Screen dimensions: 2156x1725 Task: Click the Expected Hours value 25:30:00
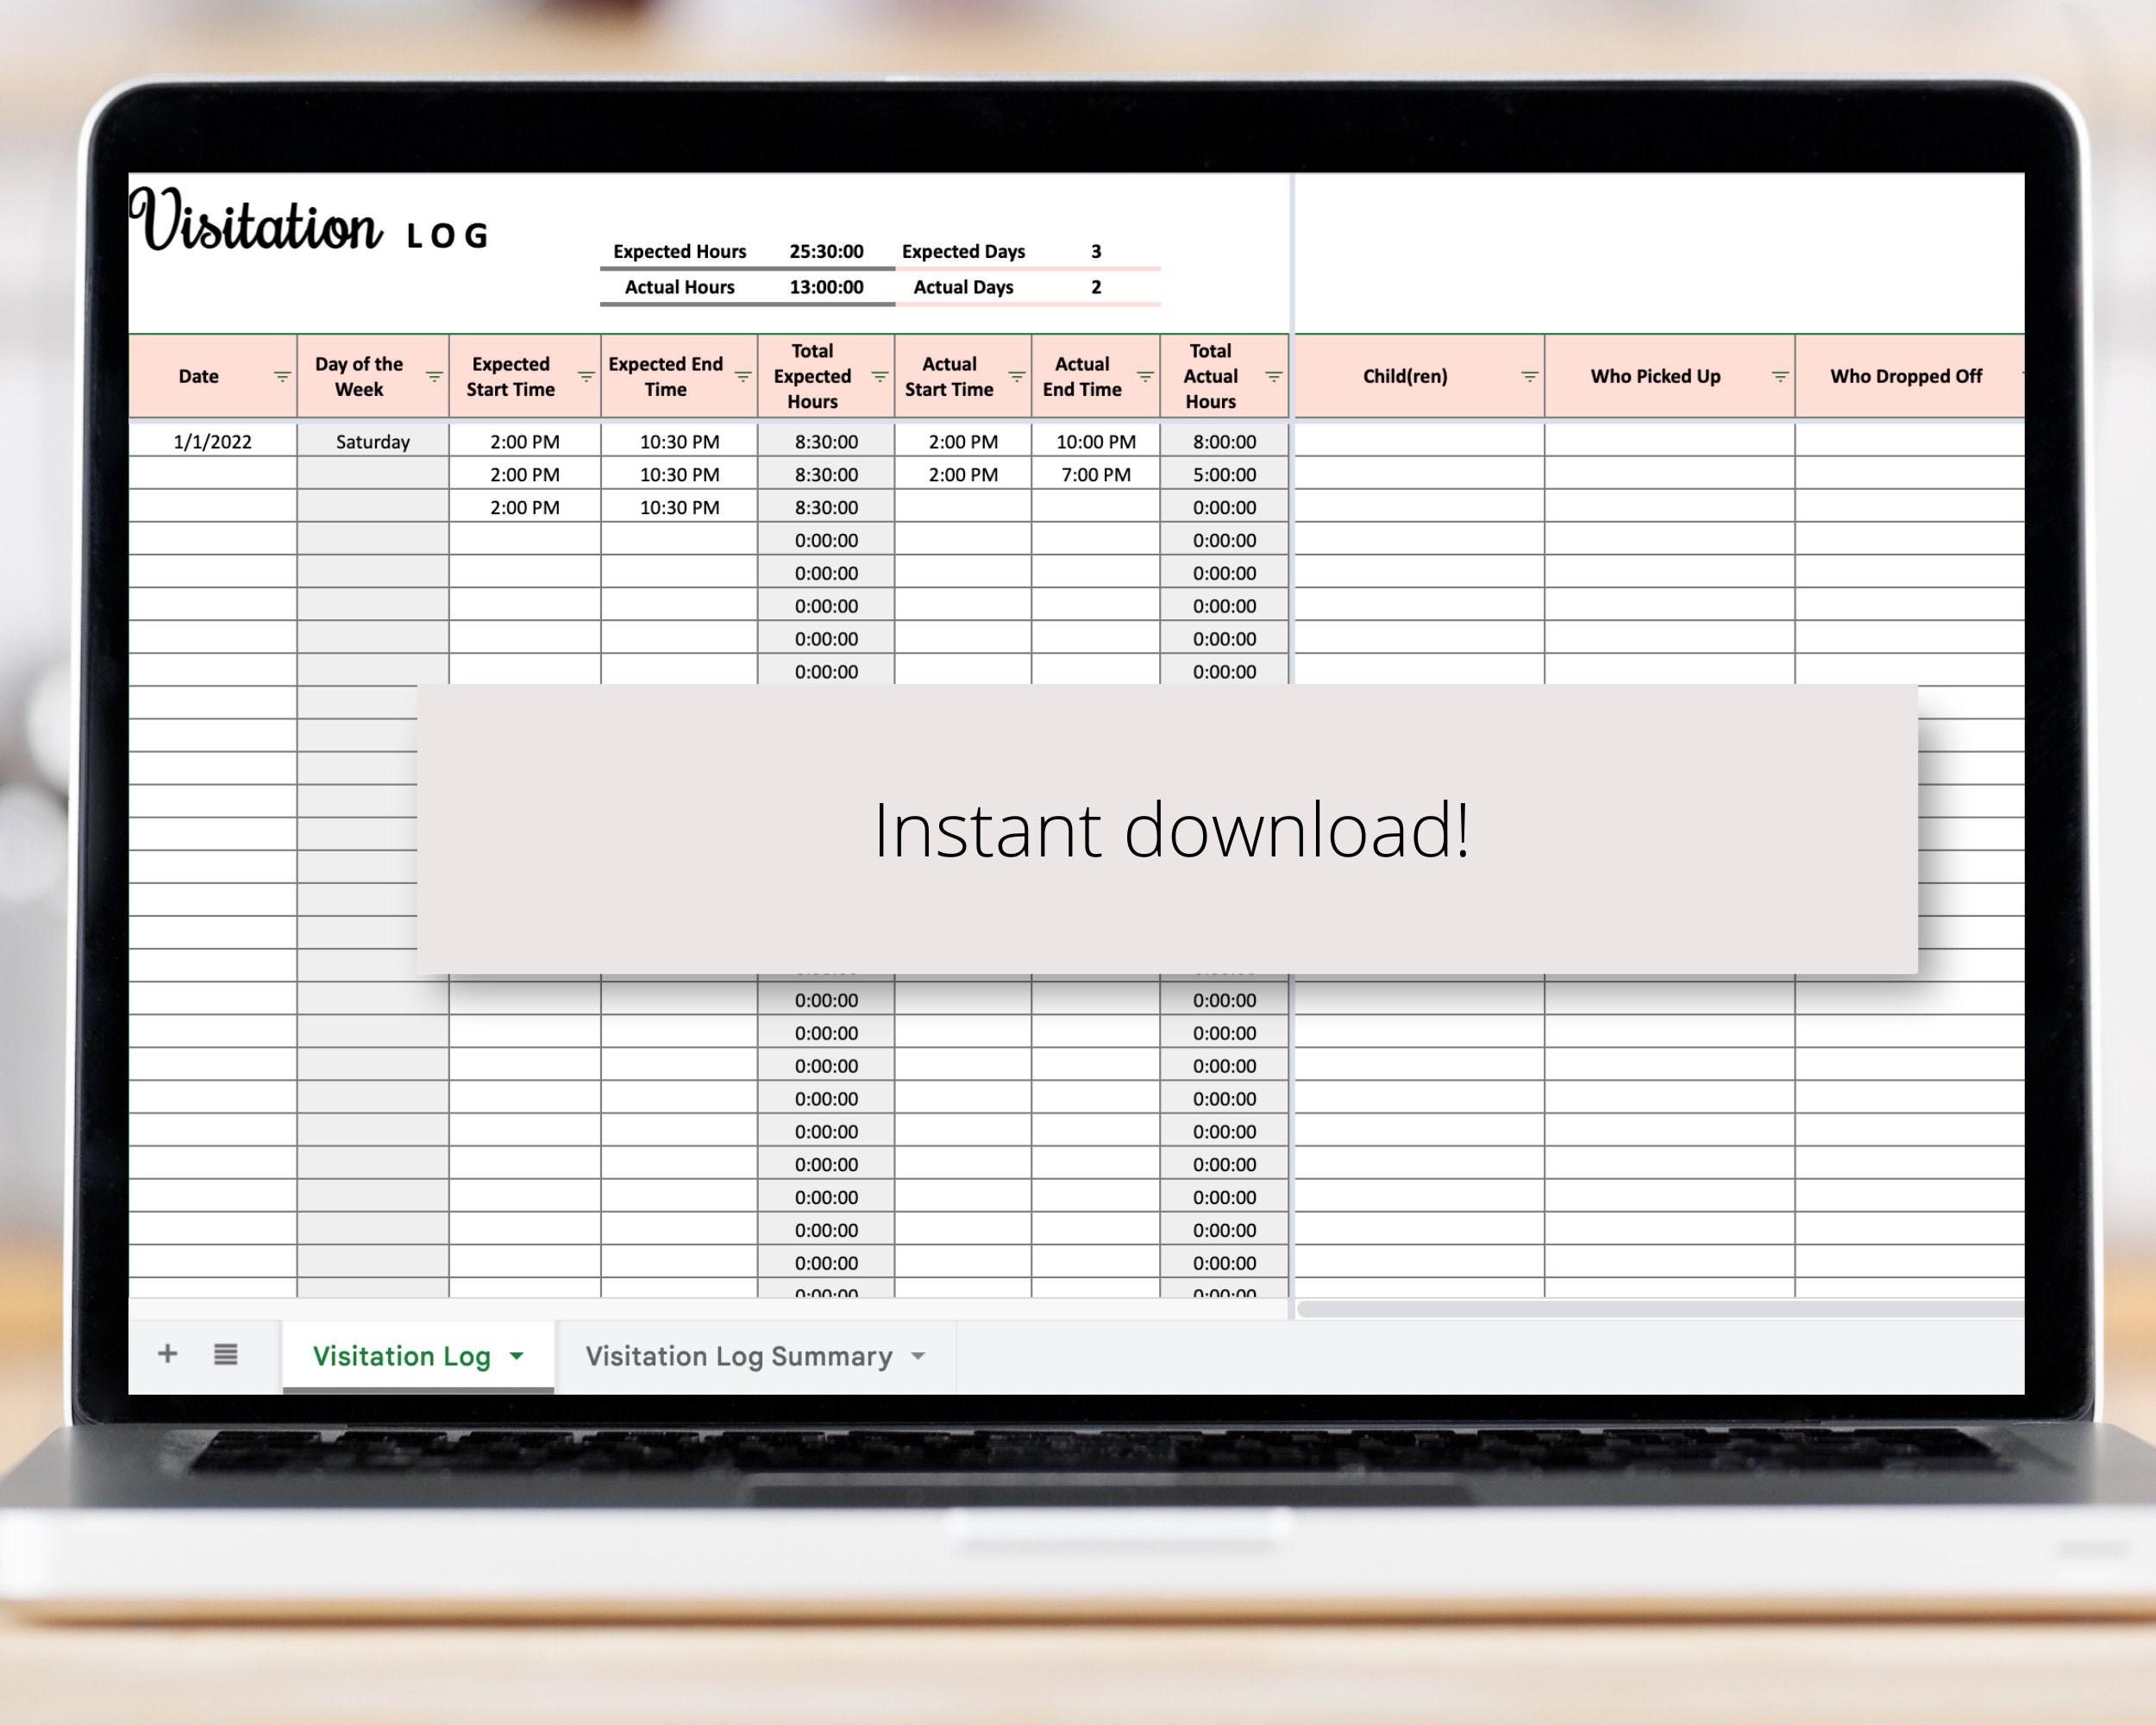[826, 251]
